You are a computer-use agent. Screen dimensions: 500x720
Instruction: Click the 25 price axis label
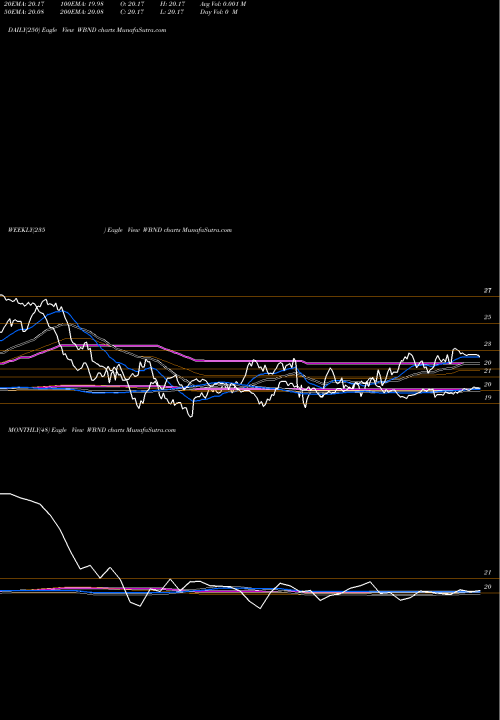click(487, 317)
